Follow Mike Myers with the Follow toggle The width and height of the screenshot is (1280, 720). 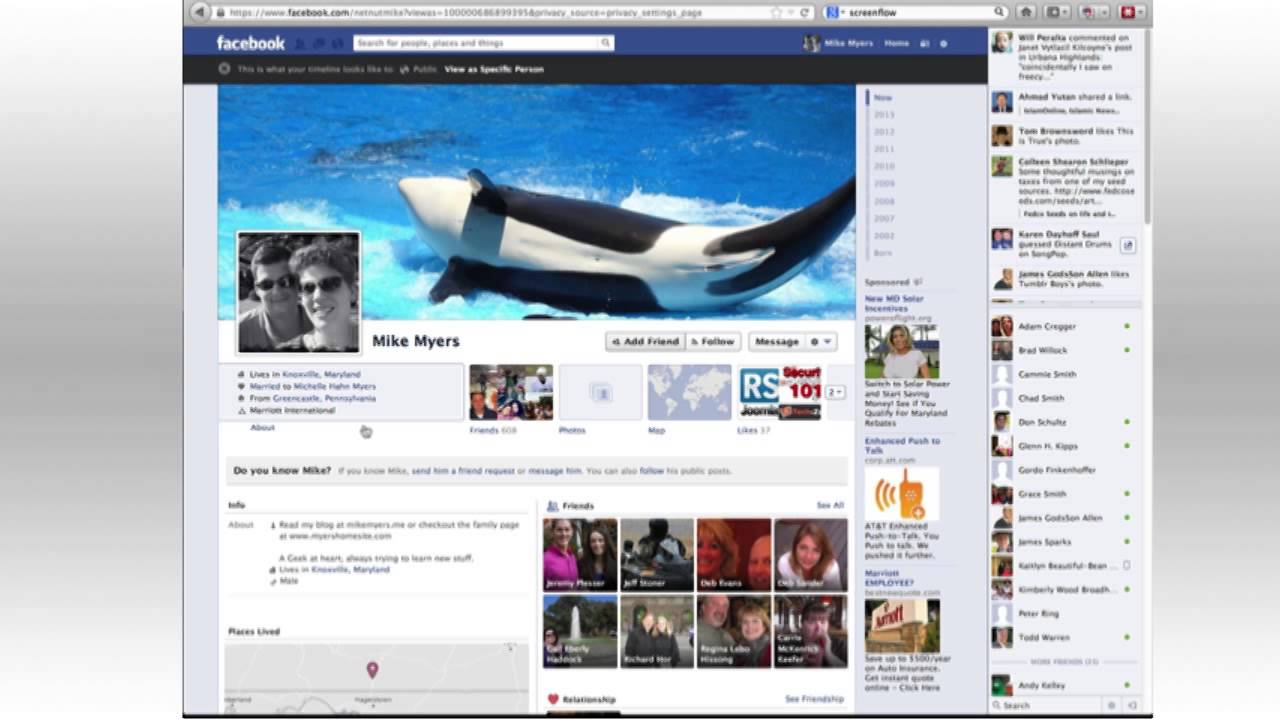click(713, 341)
